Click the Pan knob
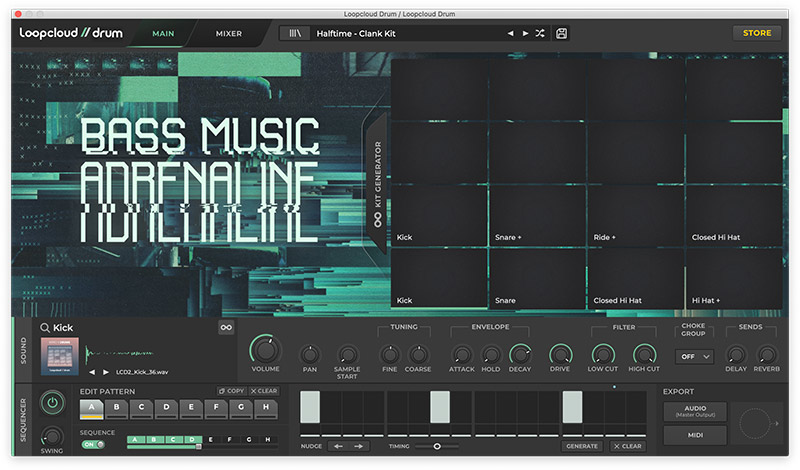This screenshot has width=800, height=470. [x=310, y=354]
